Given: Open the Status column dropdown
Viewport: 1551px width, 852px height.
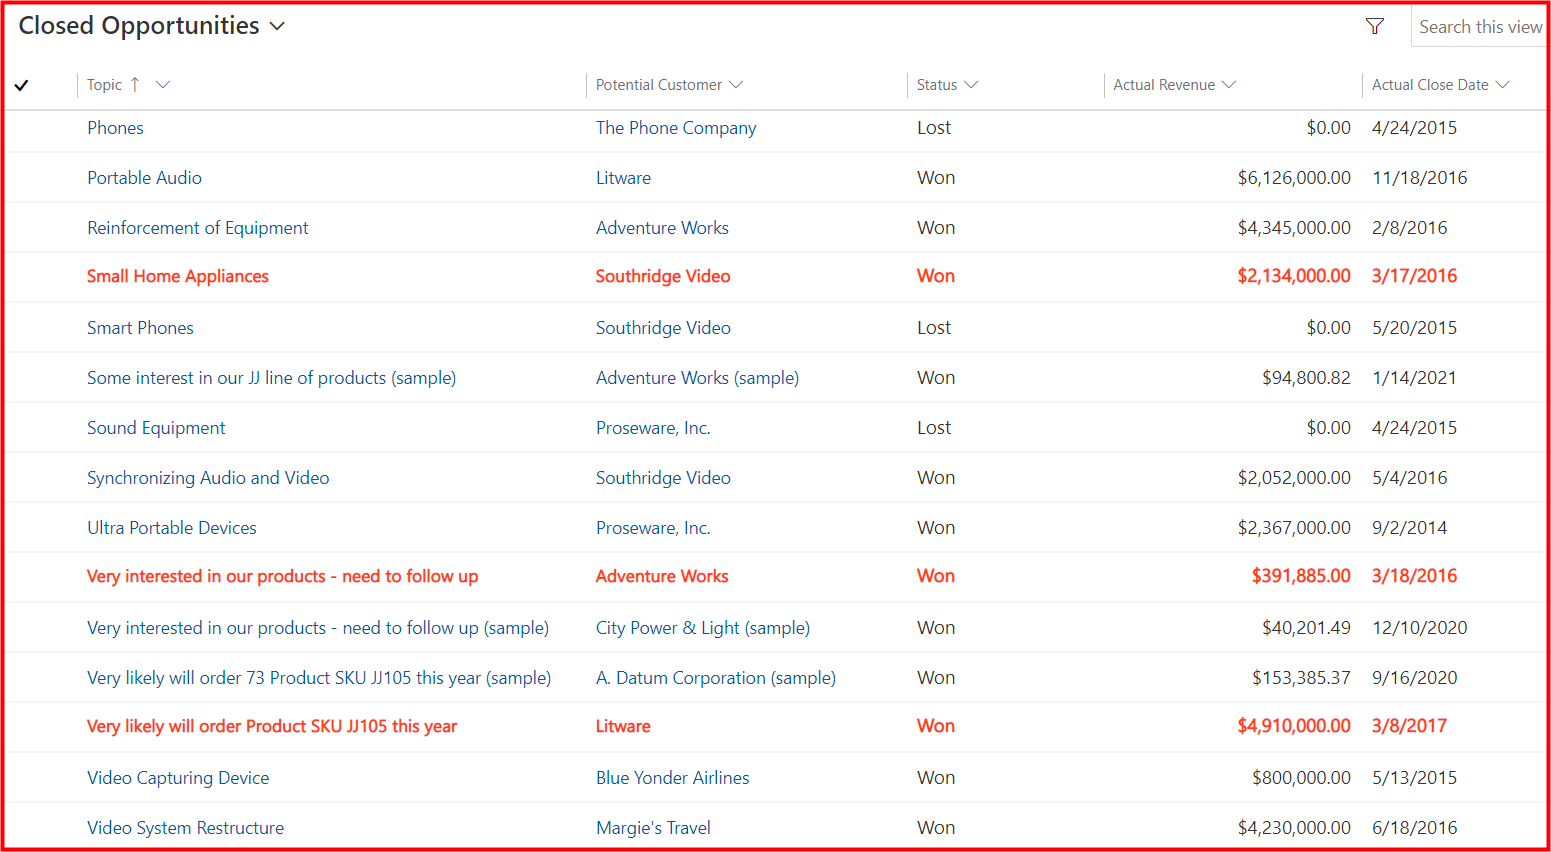Looking at the screenshot, I should point(971,85).
